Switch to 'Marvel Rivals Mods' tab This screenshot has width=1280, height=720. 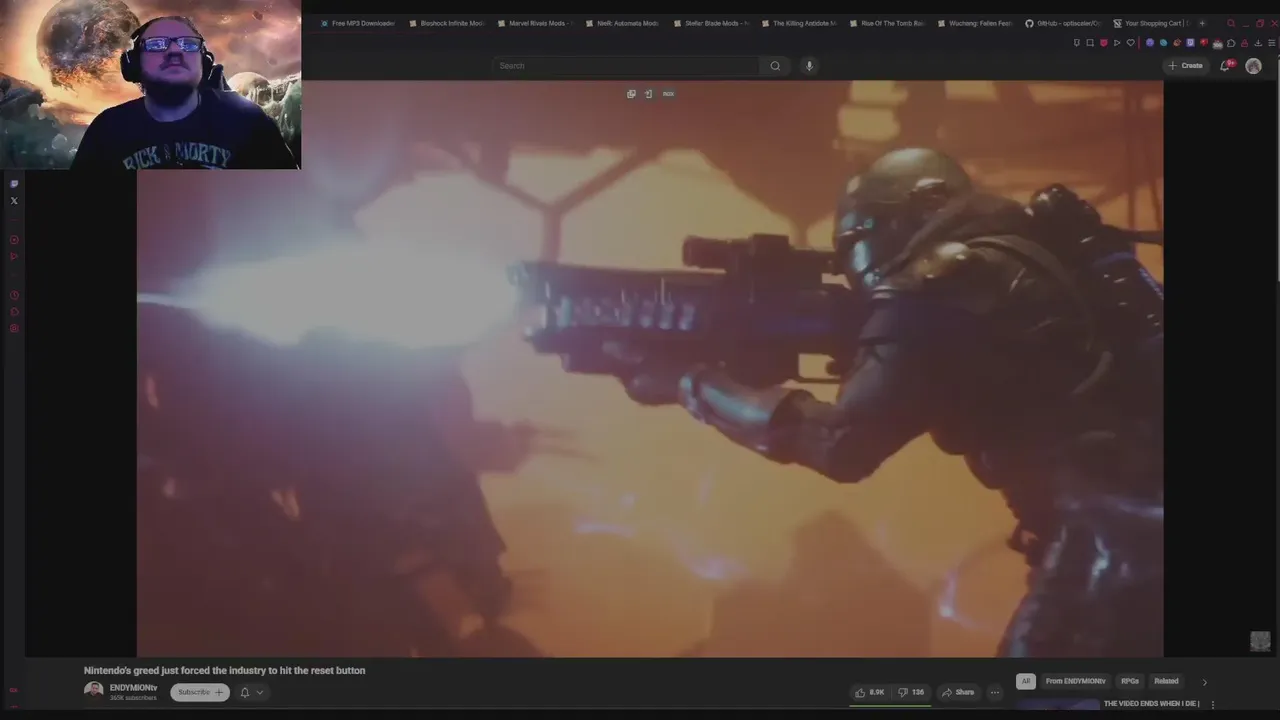pyautogui.click(x=536, y=23)
